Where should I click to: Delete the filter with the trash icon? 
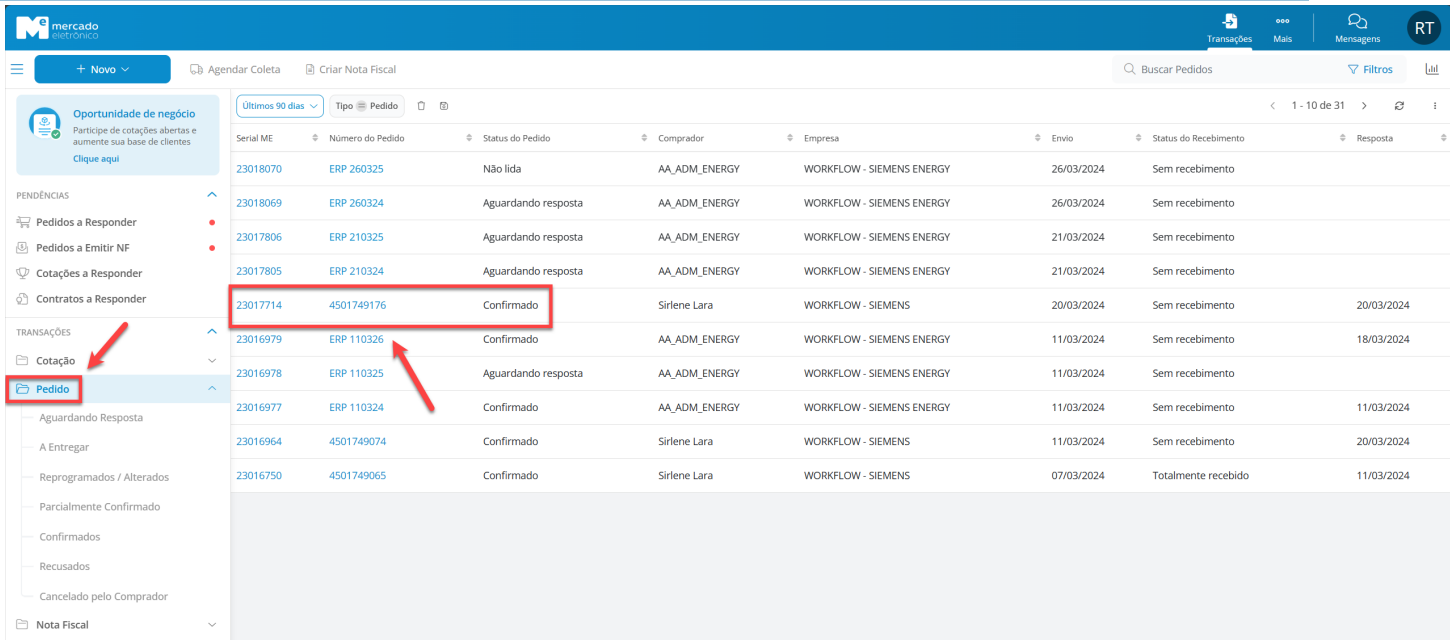click(x=421, y=106)
